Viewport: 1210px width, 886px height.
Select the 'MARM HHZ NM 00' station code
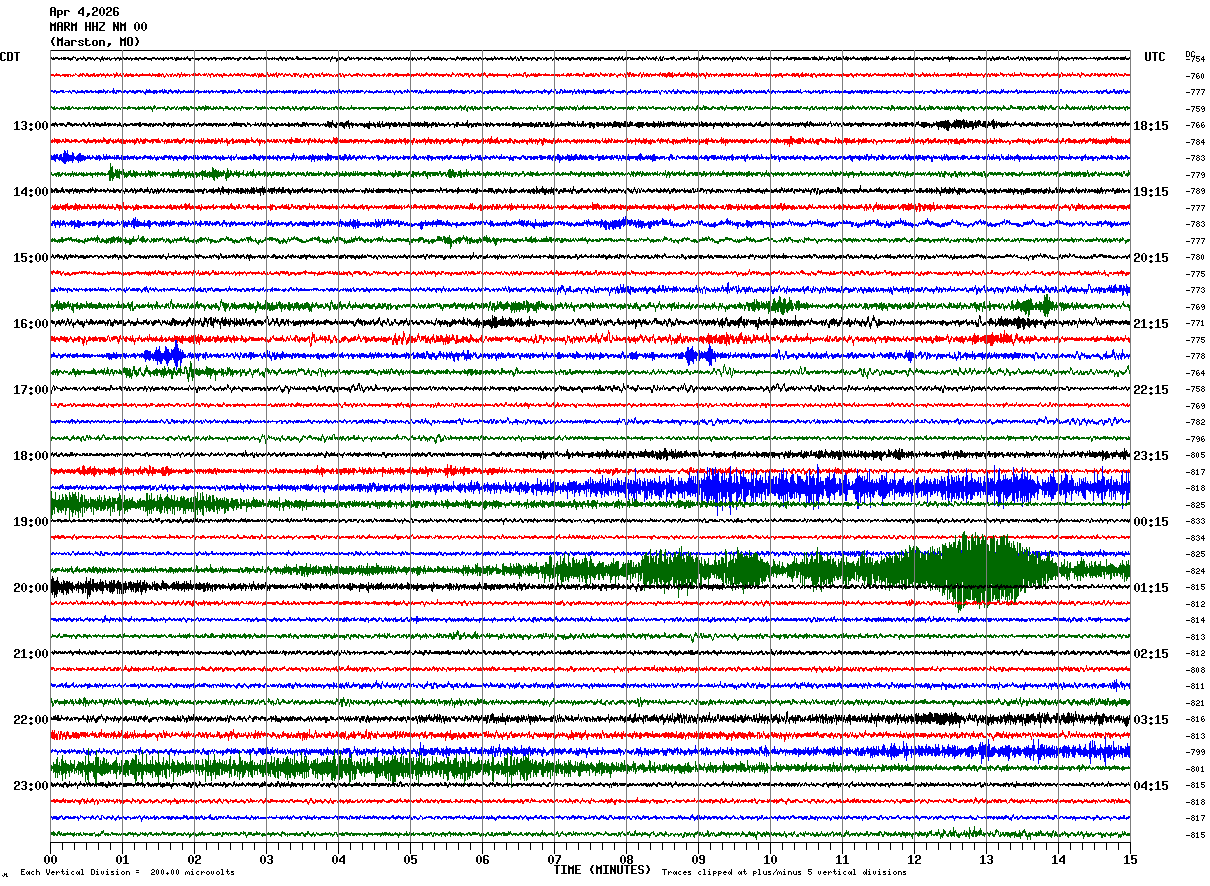coord(98,27)
